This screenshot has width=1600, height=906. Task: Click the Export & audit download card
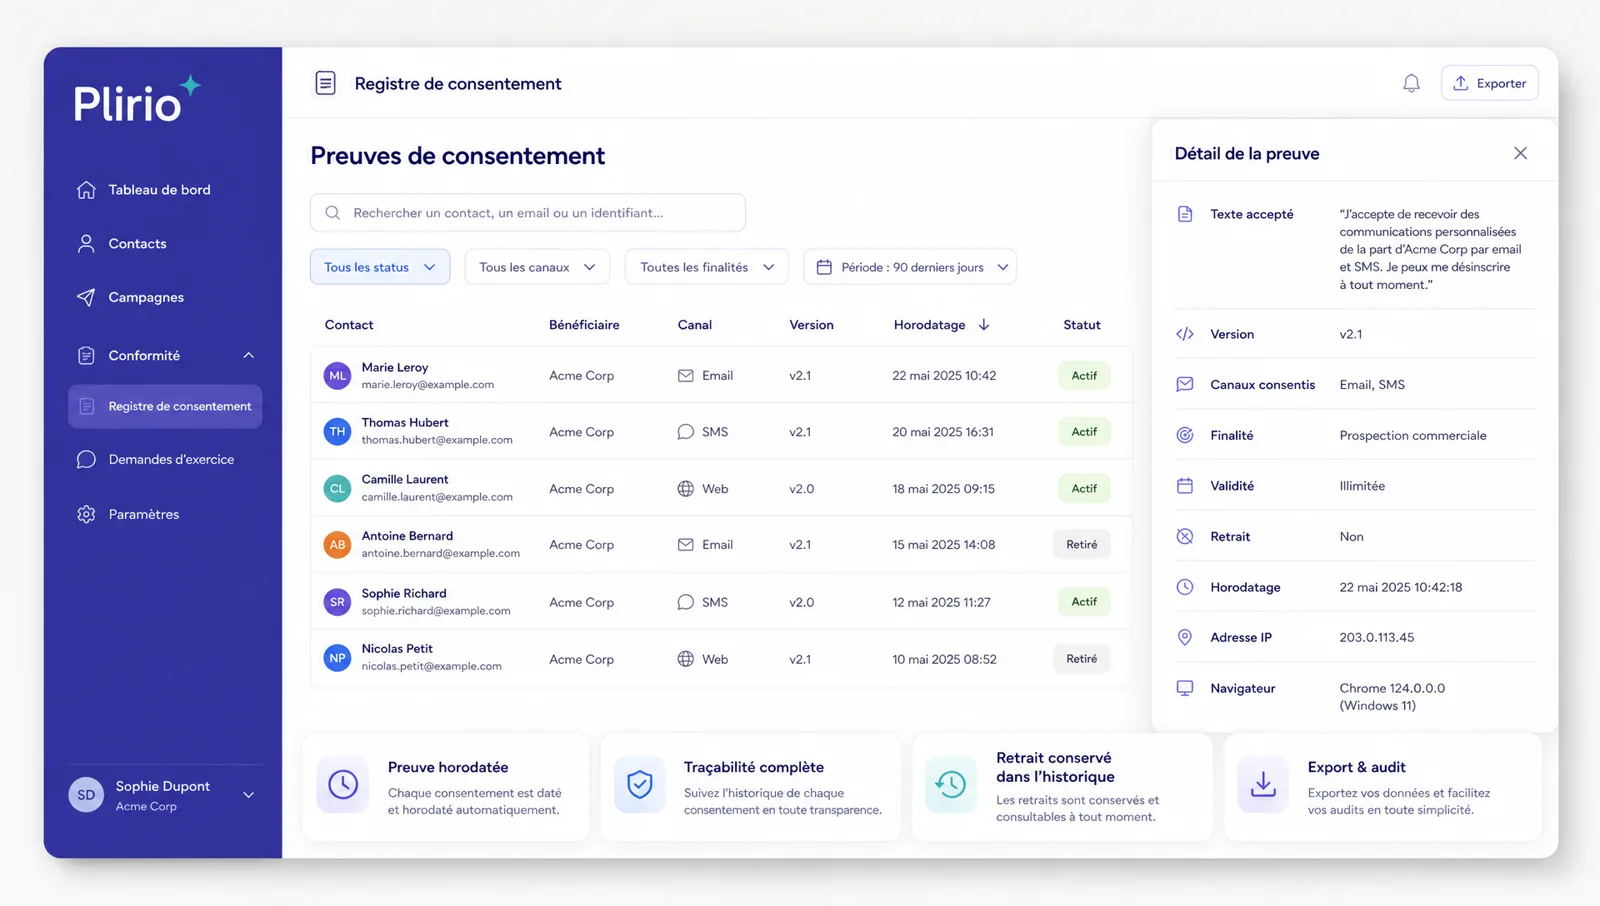coord(1383,787)
